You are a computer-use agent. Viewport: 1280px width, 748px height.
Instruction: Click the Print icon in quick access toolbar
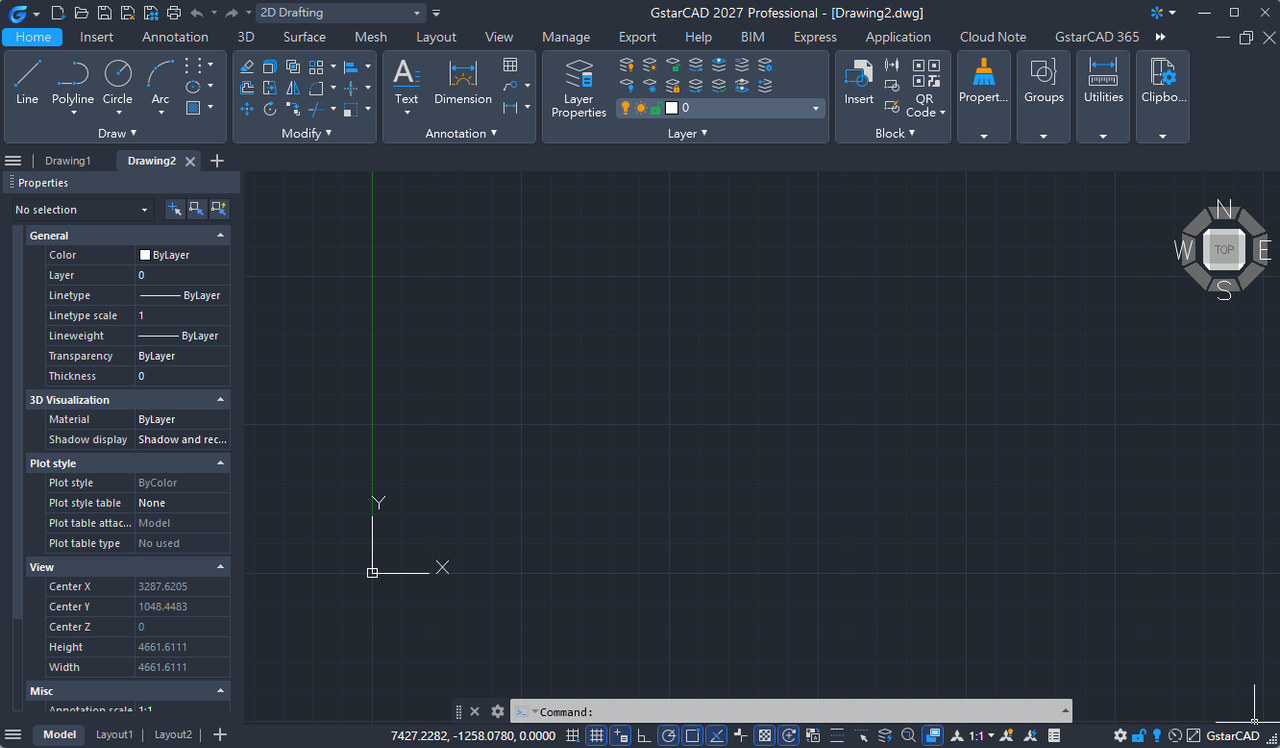point(174,13)
